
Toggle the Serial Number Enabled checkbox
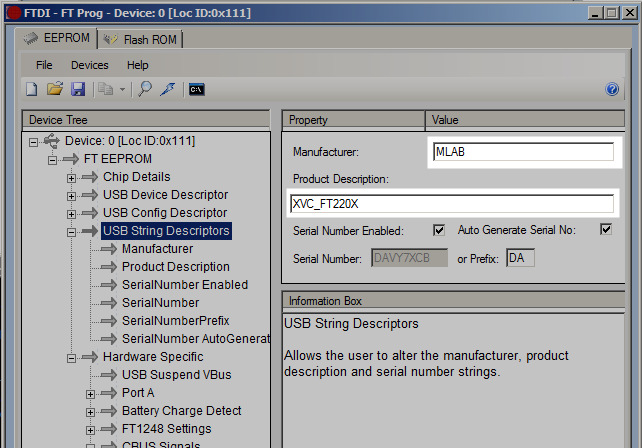(x=439, y=230)
